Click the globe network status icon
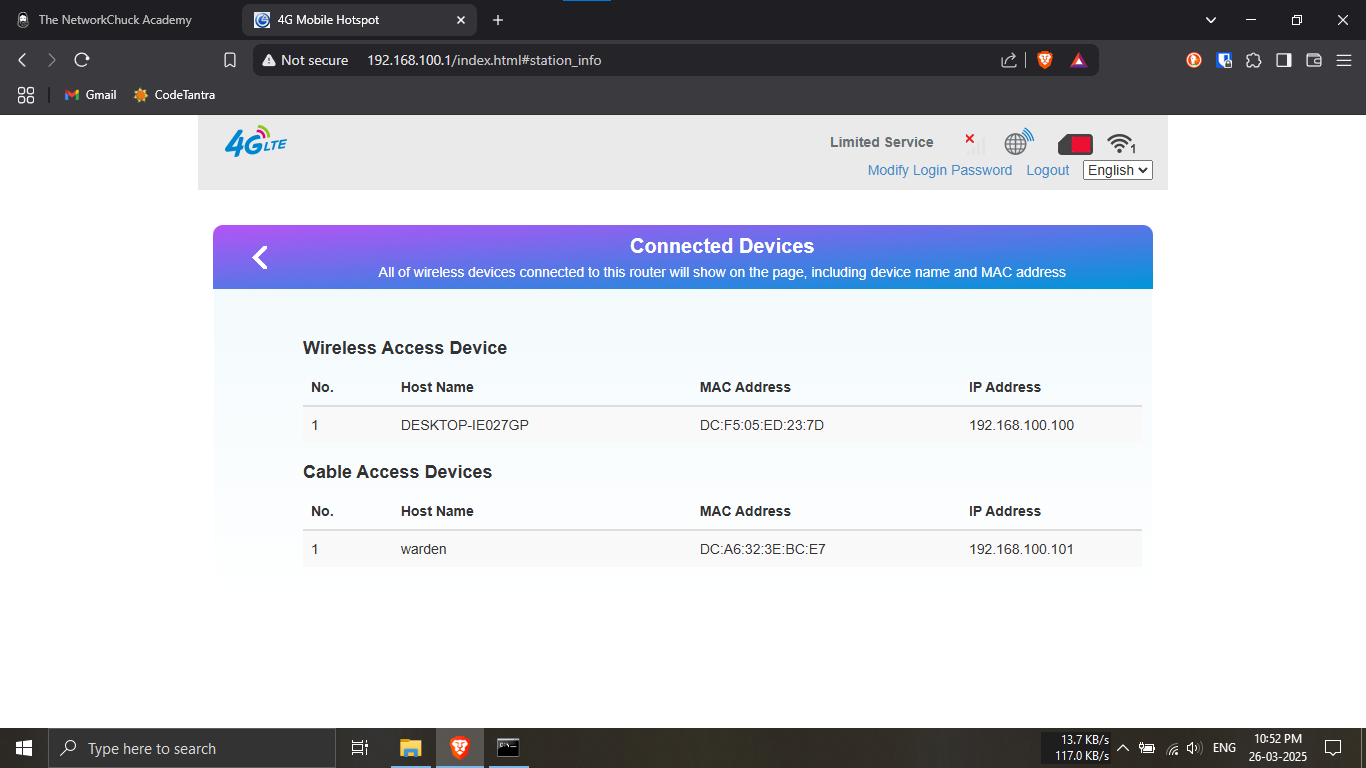 1017,143
